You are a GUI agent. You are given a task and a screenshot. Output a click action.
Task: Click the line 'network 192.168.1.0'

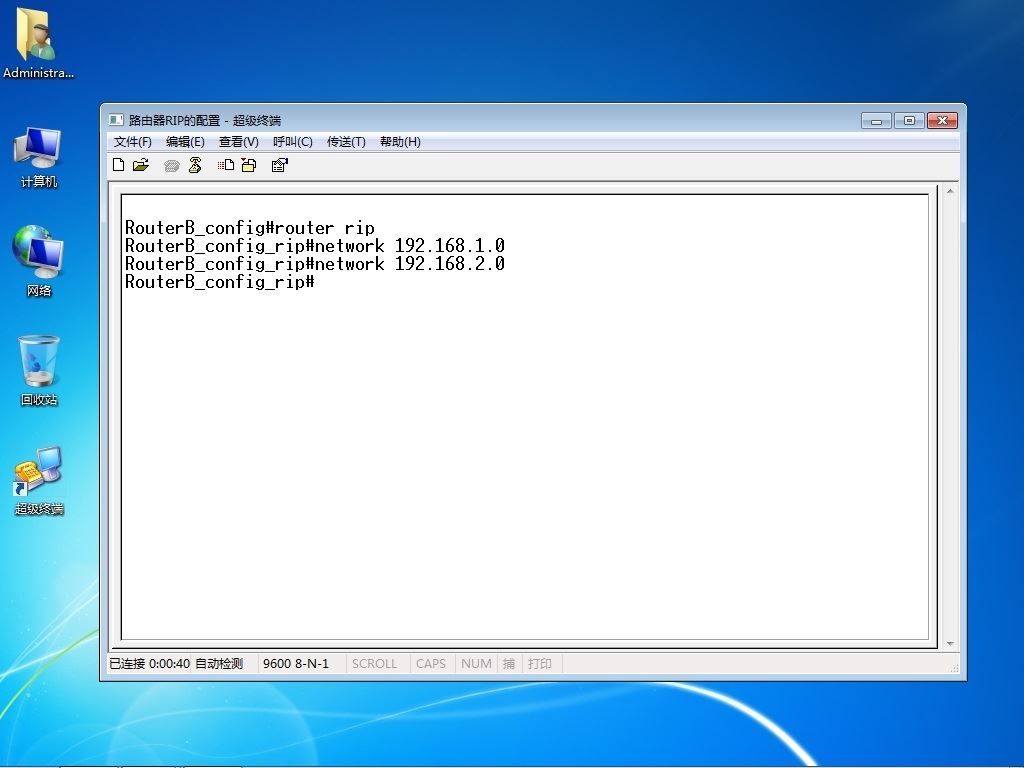(314, 246)
